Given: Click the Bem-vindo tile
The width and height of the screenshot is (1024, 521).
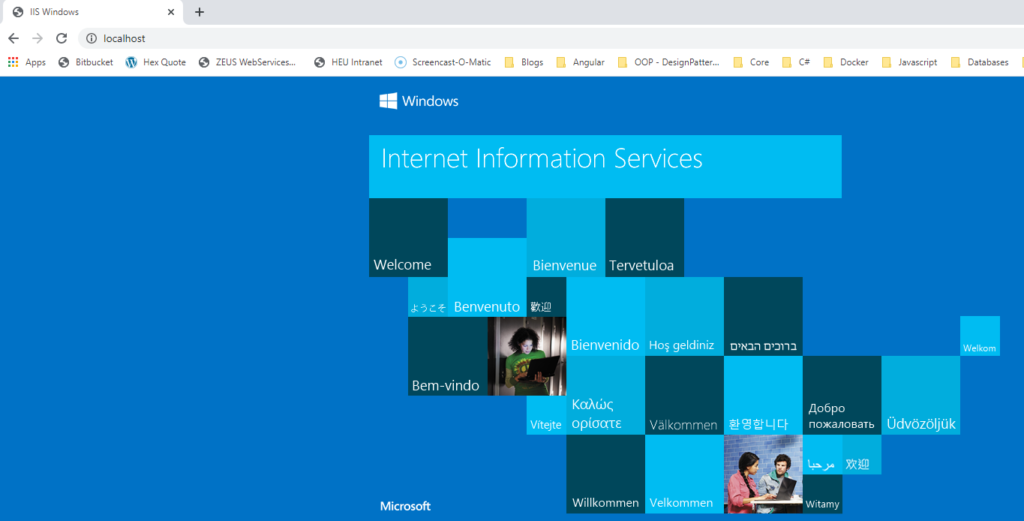Looking at the screenshot, I should (x=447, y=356).
